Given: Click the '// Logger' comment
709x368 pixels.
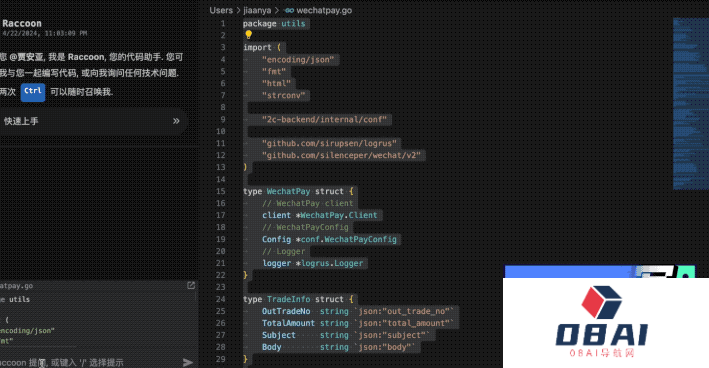Looking at the screenshot, I should (284, 251).
